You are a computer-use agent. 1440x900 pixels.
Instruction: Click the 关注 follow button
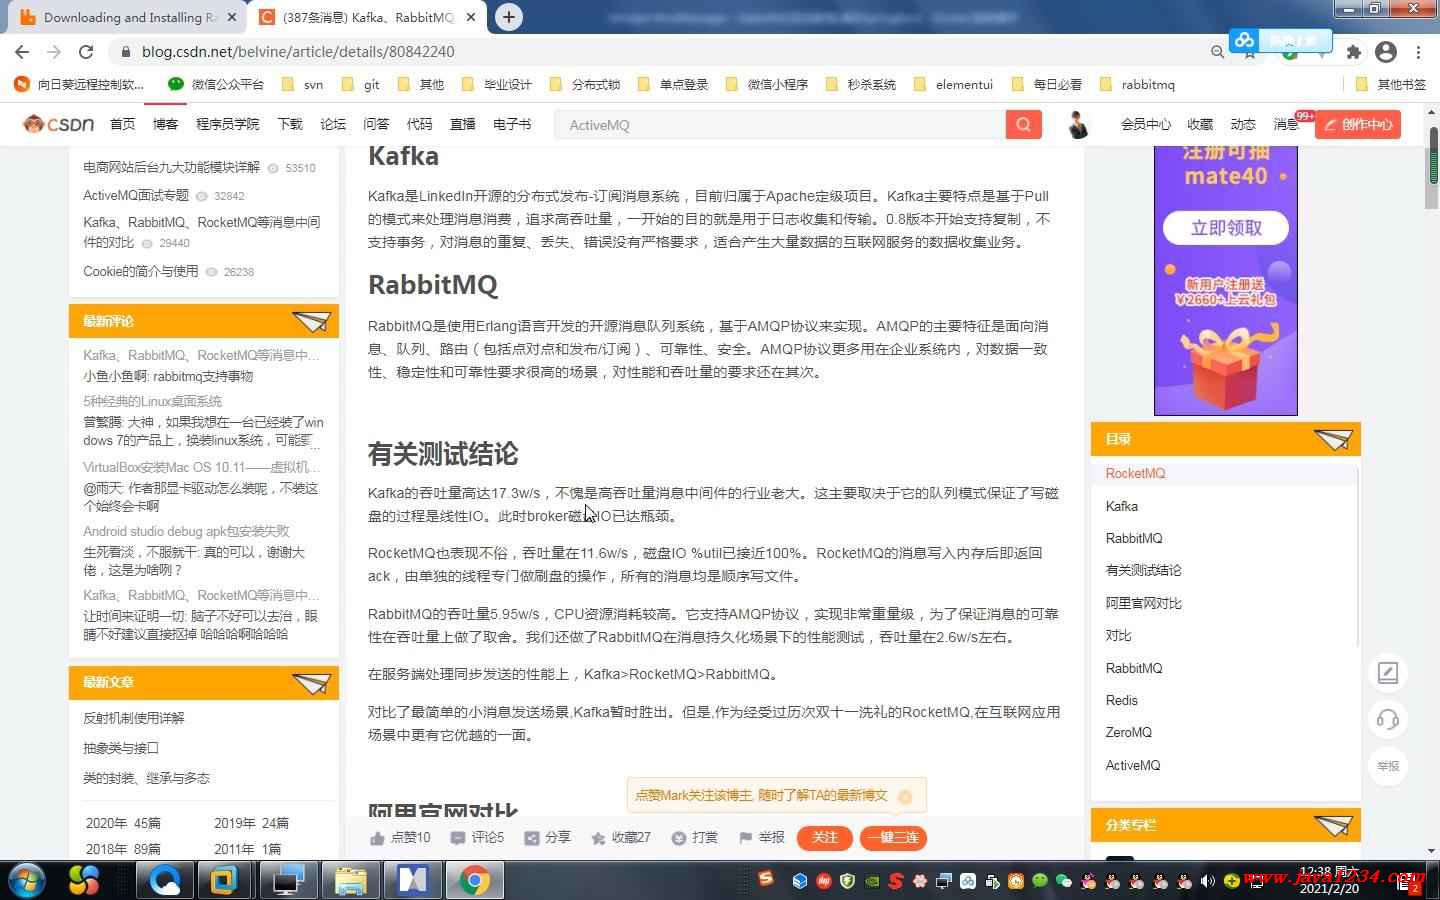pyautogui.click(x=824, y=838)
